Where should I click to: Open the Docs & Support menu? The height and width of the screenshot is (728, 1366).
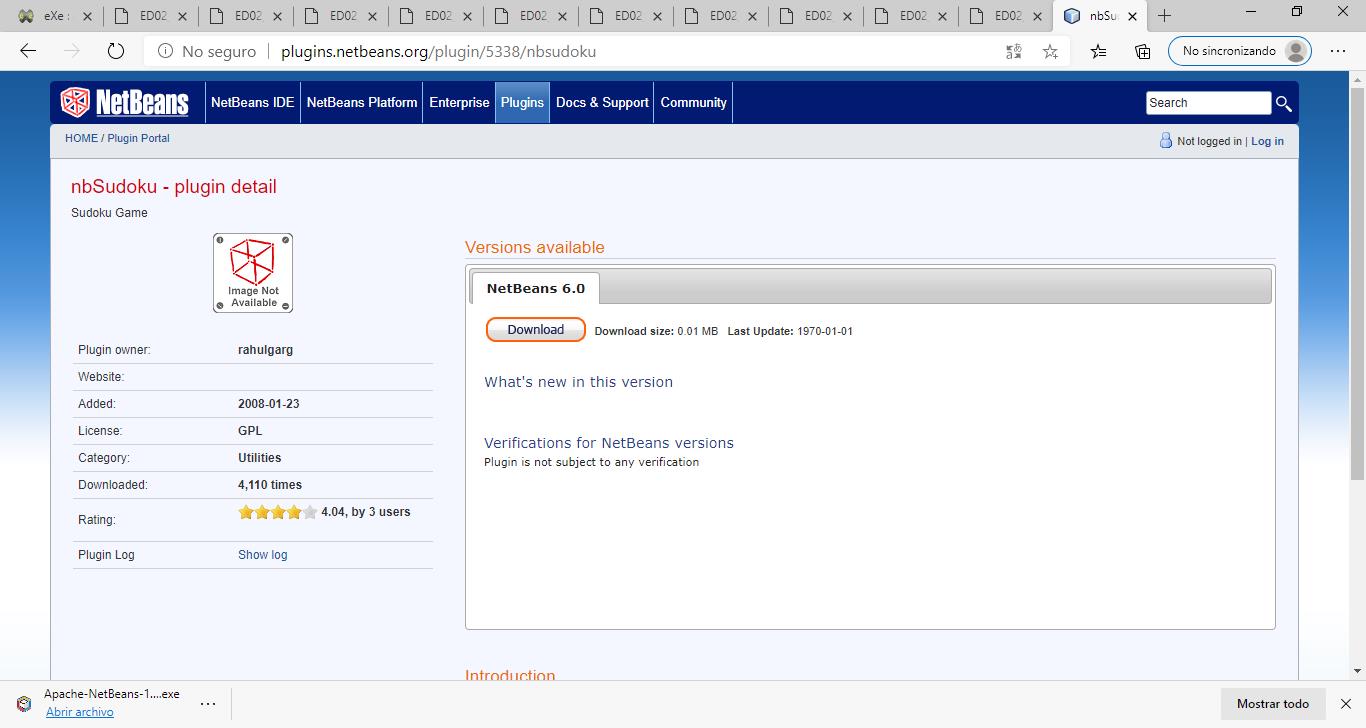(602, 102)
